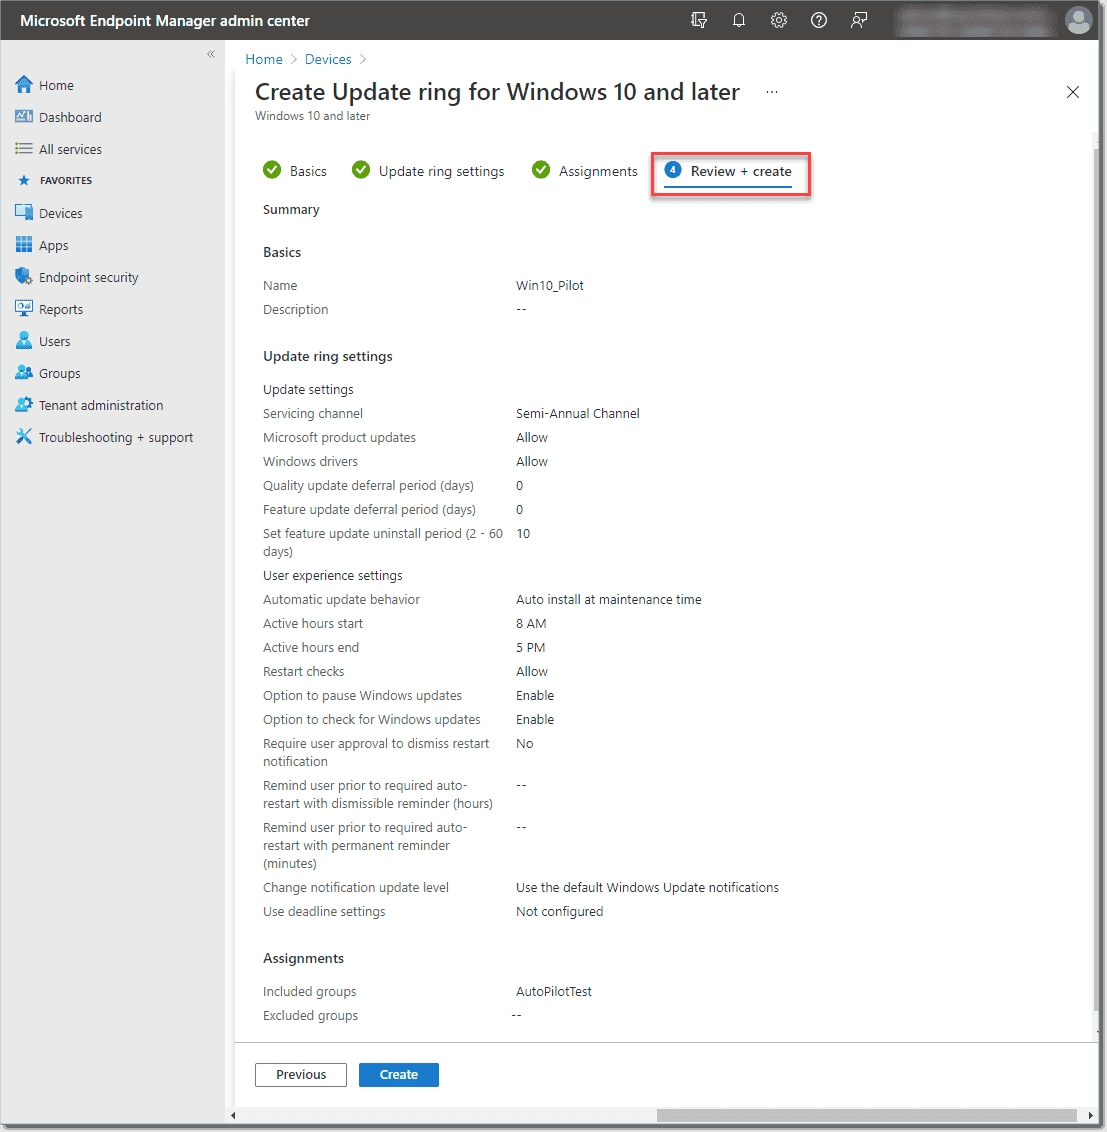The width and height of the screenshot is (1107, 1132).
Task: Open Apps in the sidebar menu
Action: [x=53, y=245]
